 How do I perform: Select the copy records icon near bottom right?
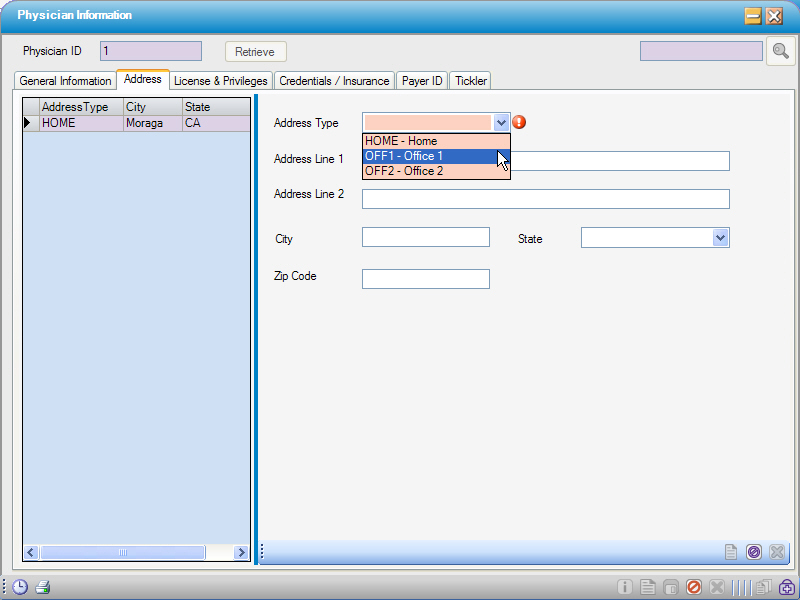pos(761,587)
